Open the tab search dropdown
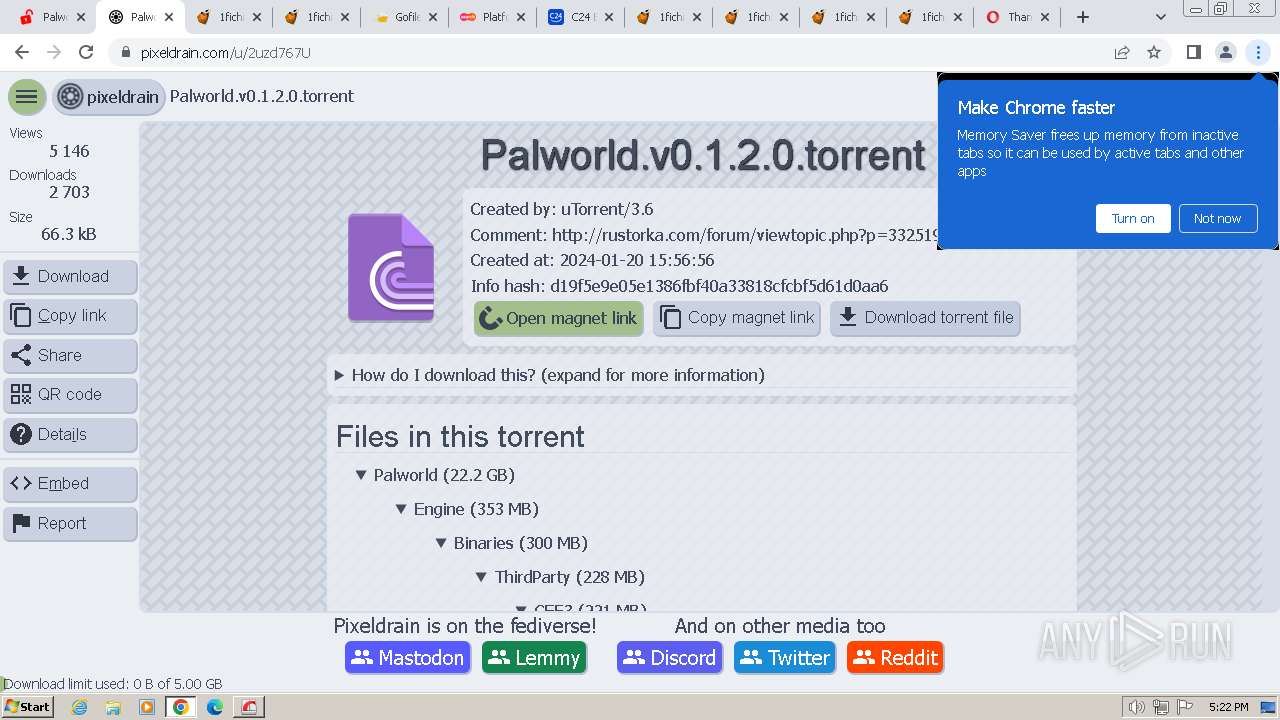 click(1161, 17)
